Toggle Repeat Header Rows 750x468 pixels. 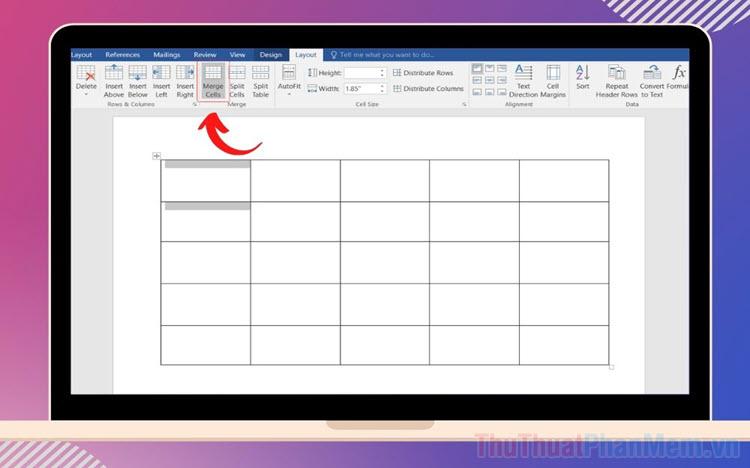point(617,81)
